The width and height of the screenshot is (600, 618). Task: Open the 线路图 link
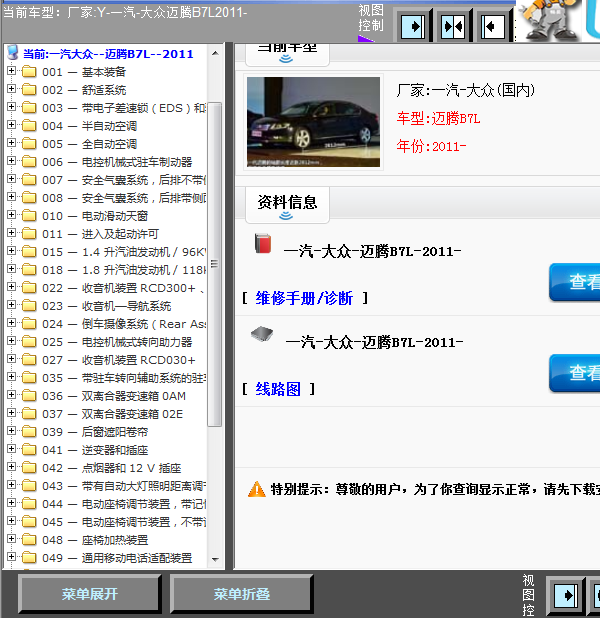coord(278,389)
